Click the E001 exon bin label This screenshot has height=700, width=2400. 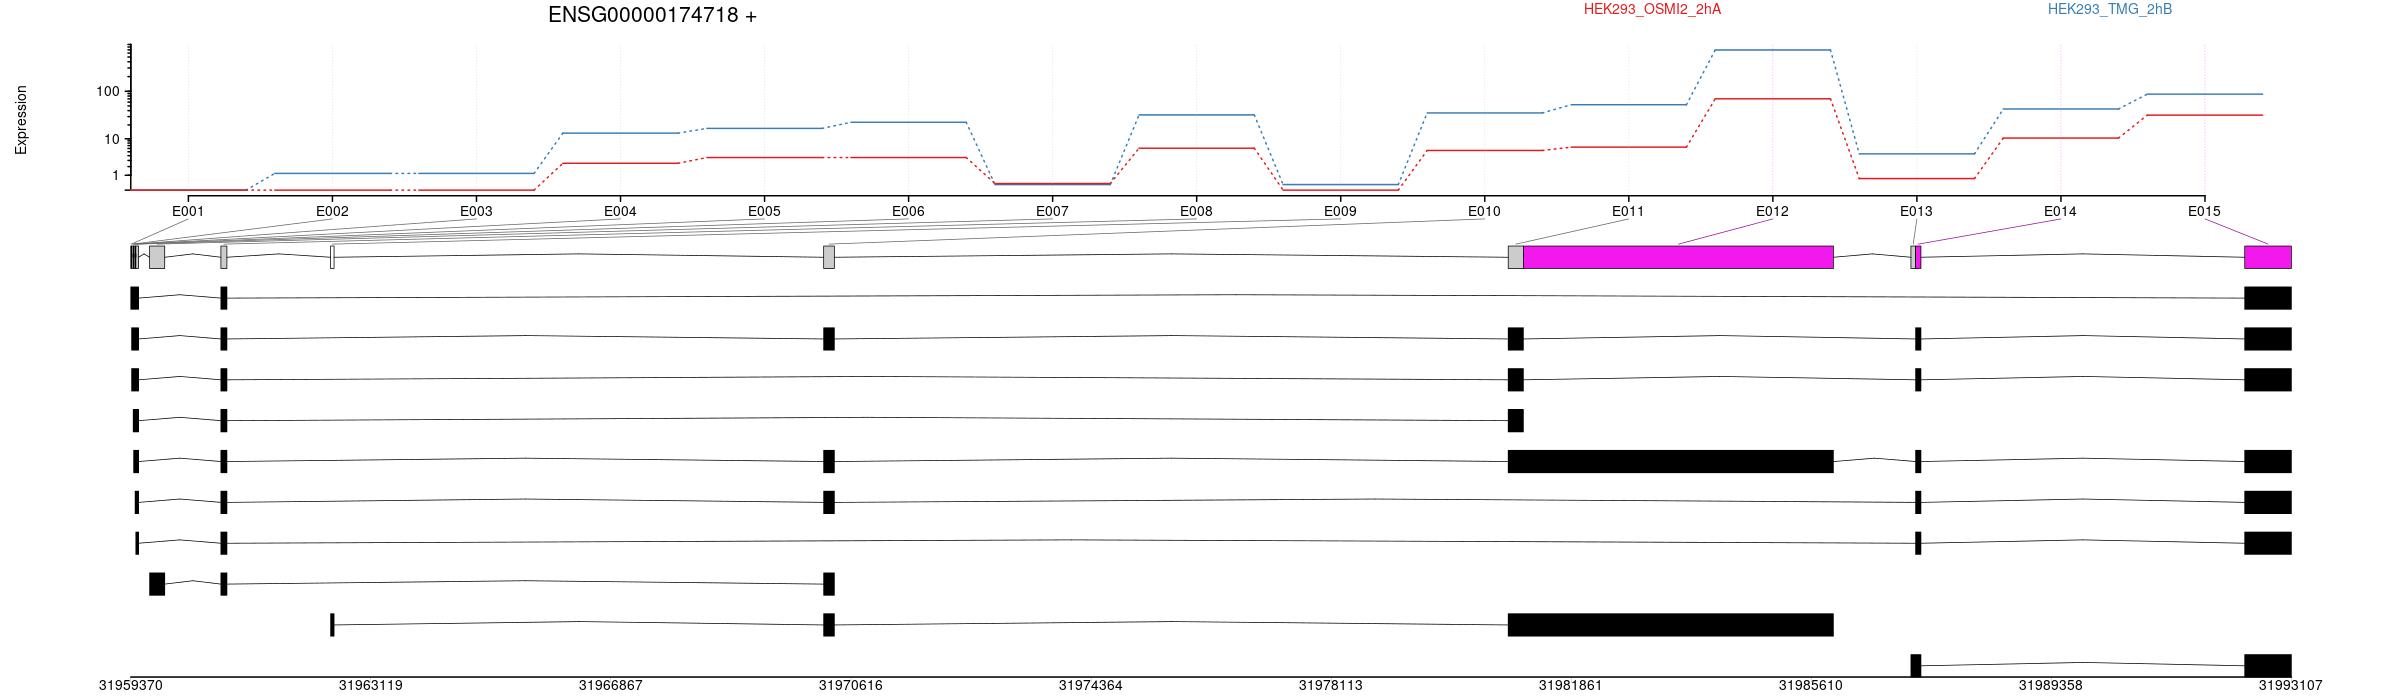click(x=188, y=211)
